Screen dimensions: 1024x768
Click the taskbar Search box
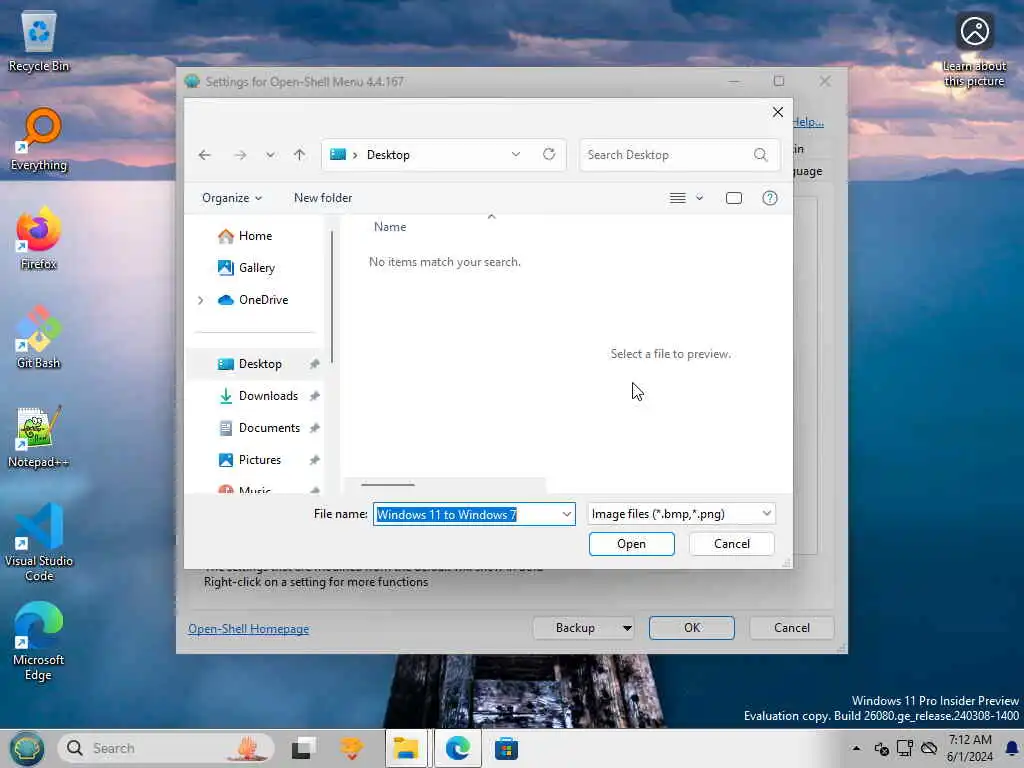pyautogui.click(x=167, y=748)
